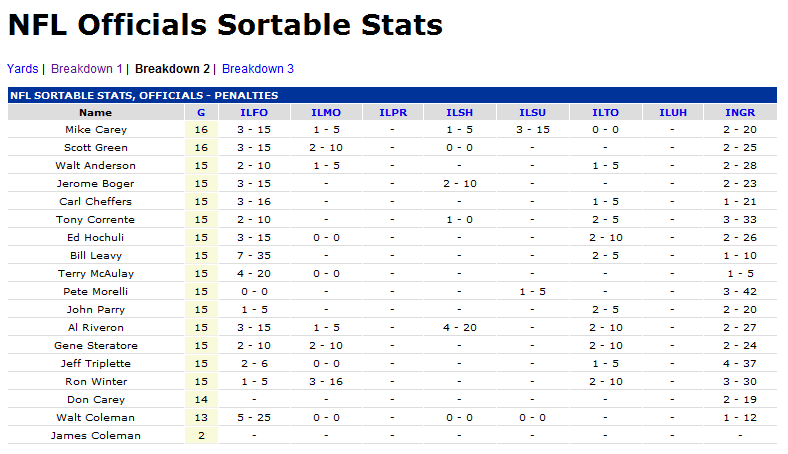Screen dimensions: 788x454
Task: Open the Breakdown 3 tab
Action: pyautogui.click(x=258, y=69)
